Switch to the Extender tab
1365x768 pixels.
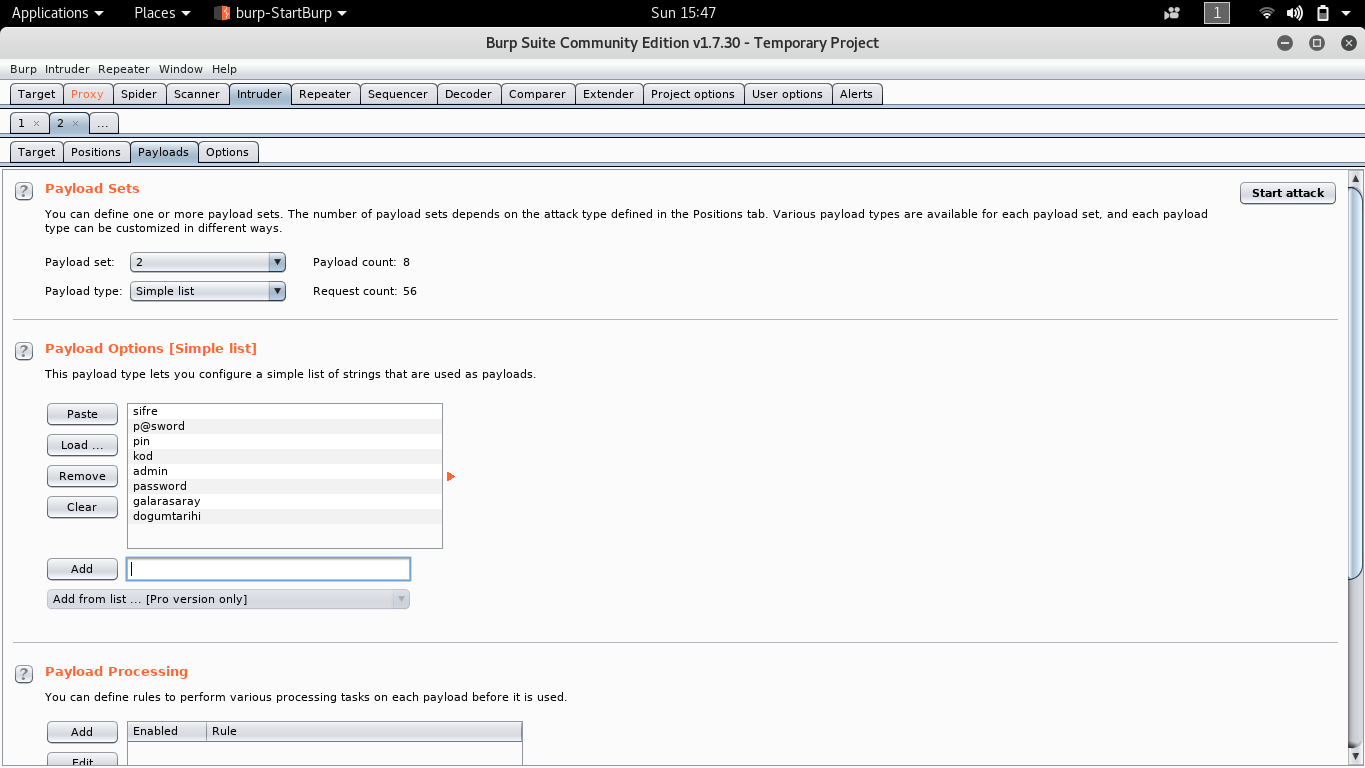608,94
